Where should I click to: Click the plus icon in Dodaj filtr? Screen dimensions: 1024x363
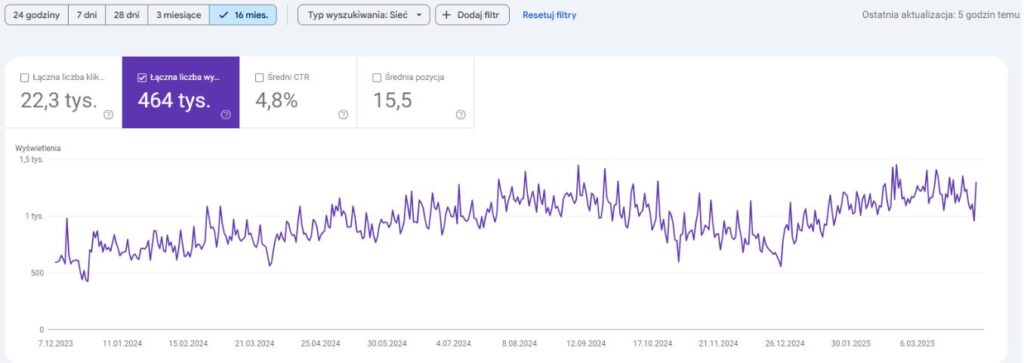pos(447,15)
